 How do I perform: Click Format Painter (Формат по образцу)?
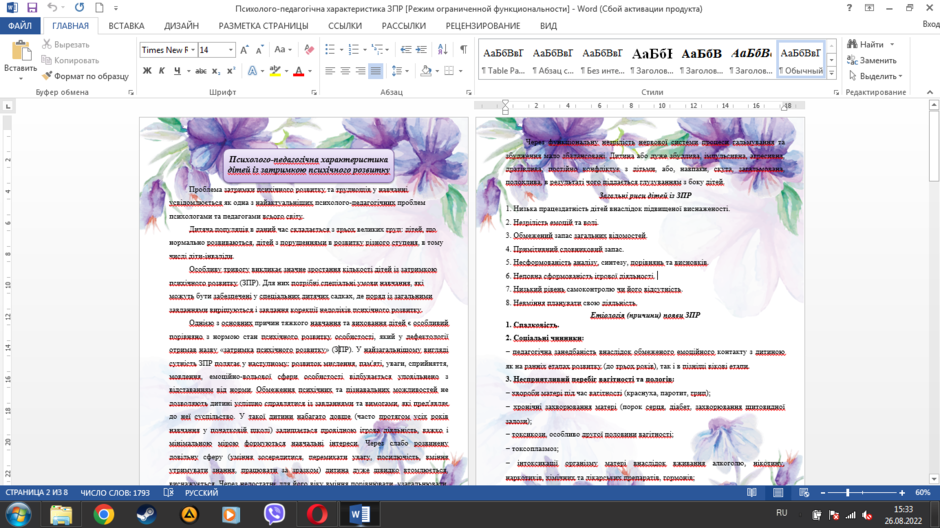point(86,76)
